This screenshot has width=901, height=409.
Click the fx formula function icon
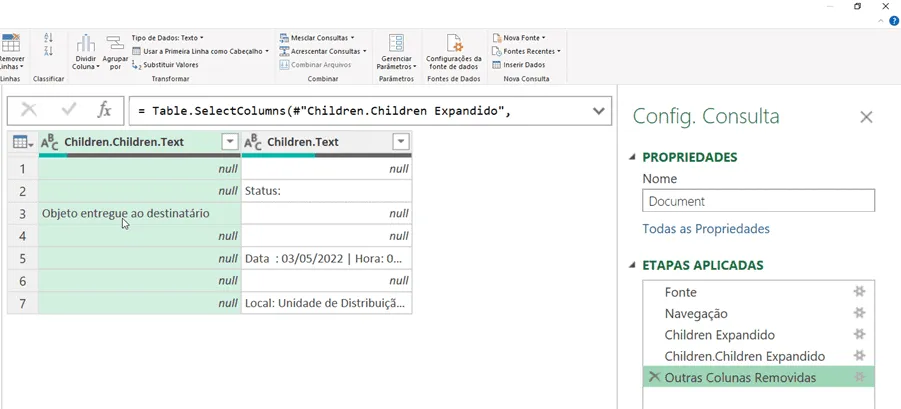[104, 110]
